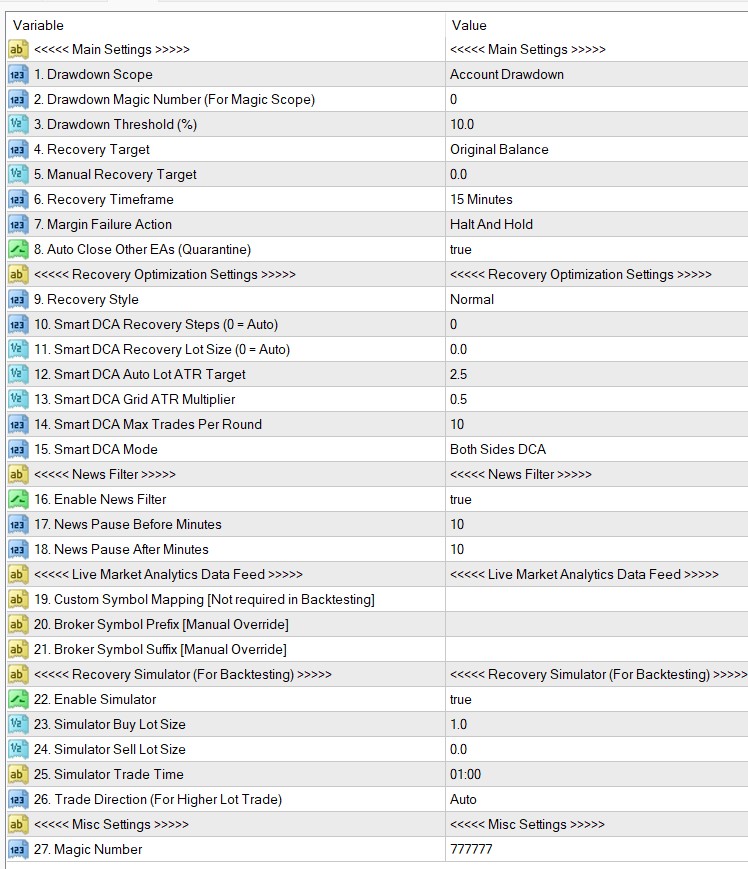This screenshot has width=748, height=869.
Task: Click the Value column header
Action: (x=469, y=25)
